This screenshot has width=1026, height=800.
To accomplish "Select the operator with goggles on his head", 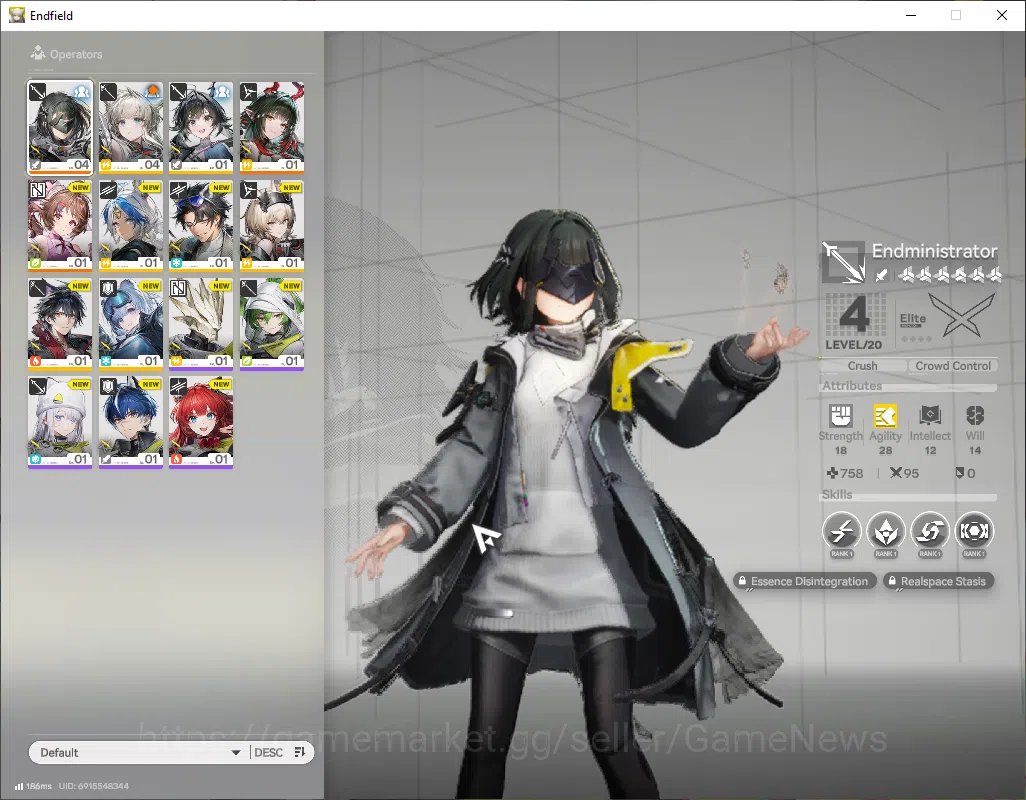I will point(201,226).
